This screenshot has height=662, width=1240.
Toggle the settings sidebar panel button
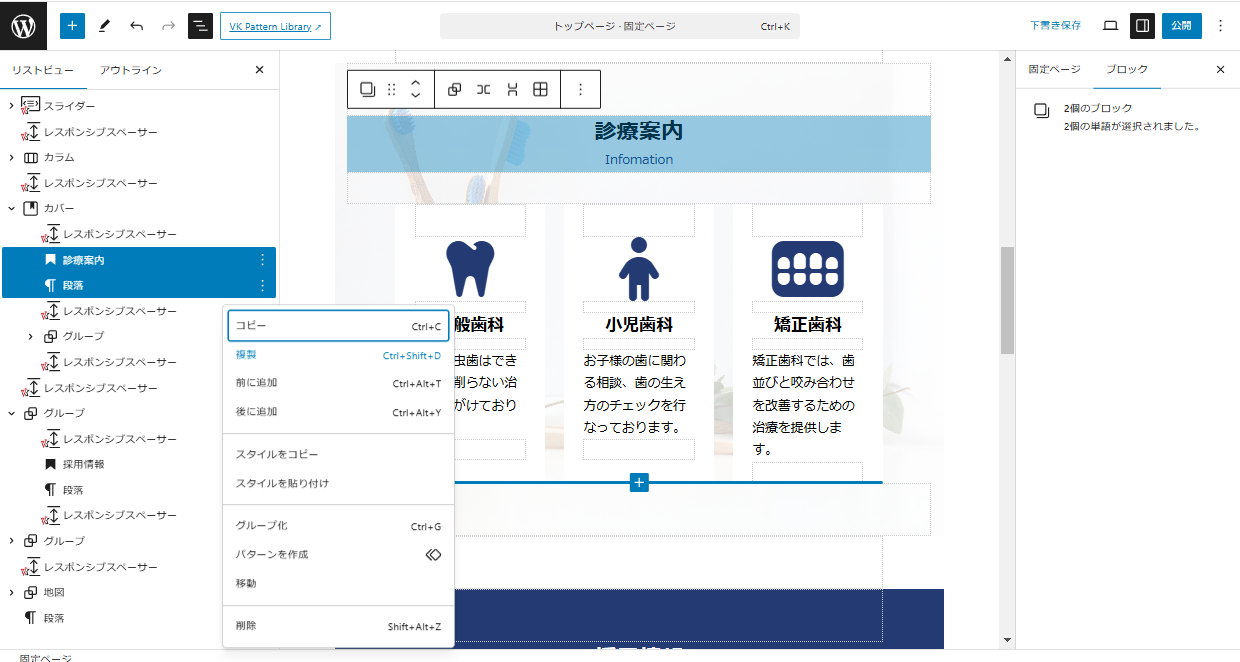coord(1142,26)
